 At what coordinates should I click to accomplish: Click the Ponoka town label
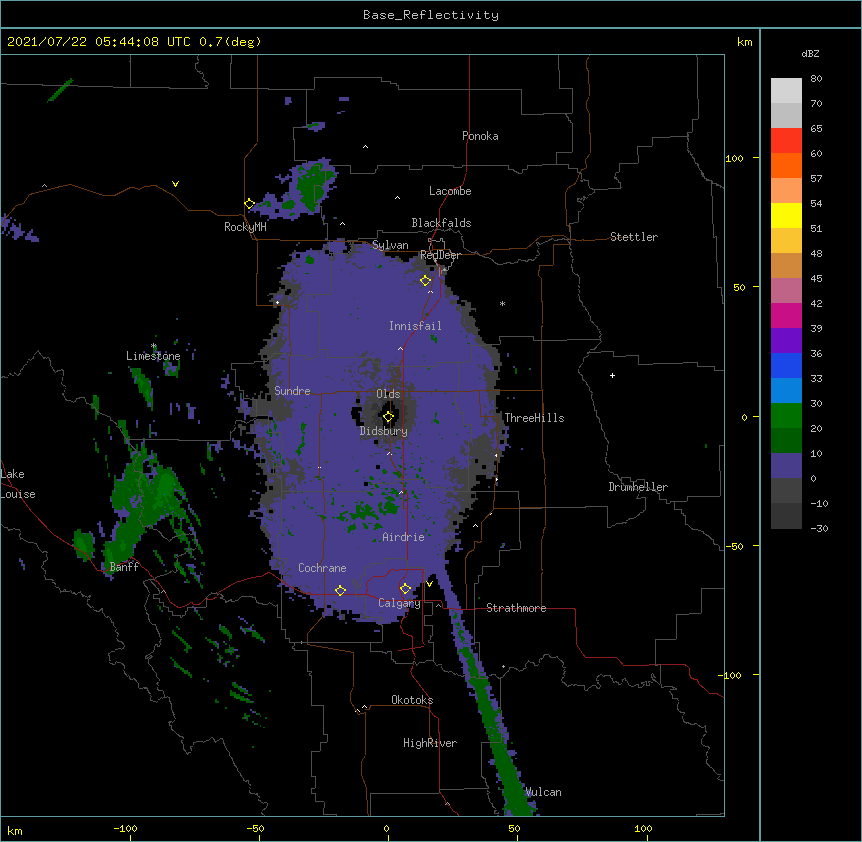(480, 136)
